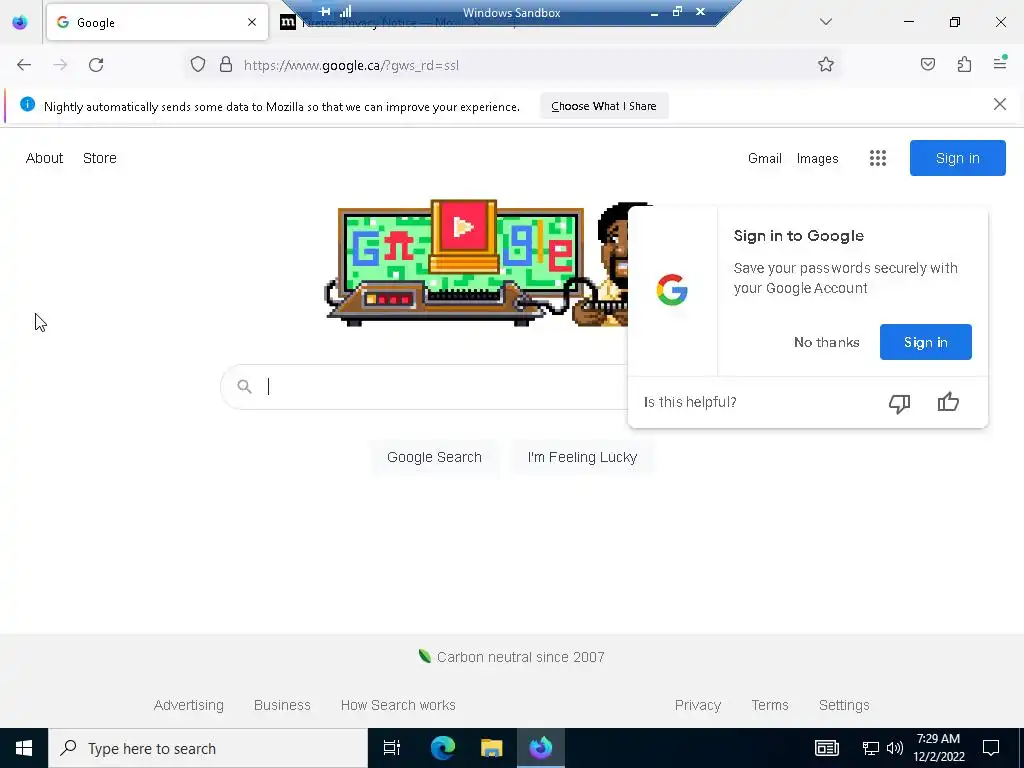Expand the list all tabs chevron
The height and width of the screenshot is (768, 1024).
(825, 22)
